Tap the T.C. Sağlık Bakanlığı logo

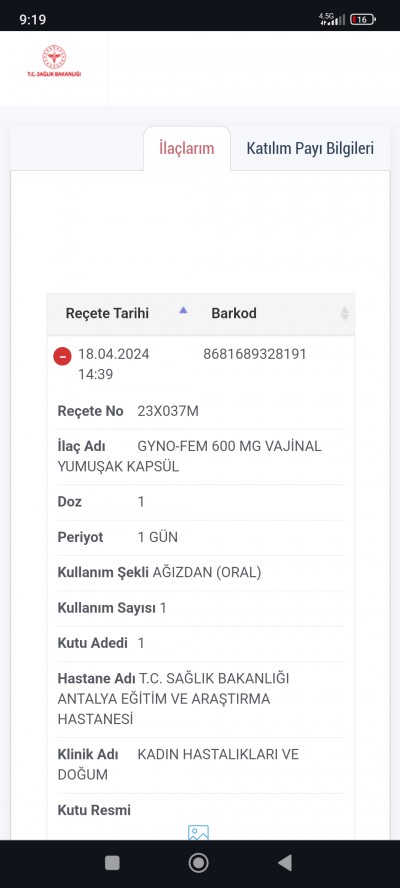(54, 61)
